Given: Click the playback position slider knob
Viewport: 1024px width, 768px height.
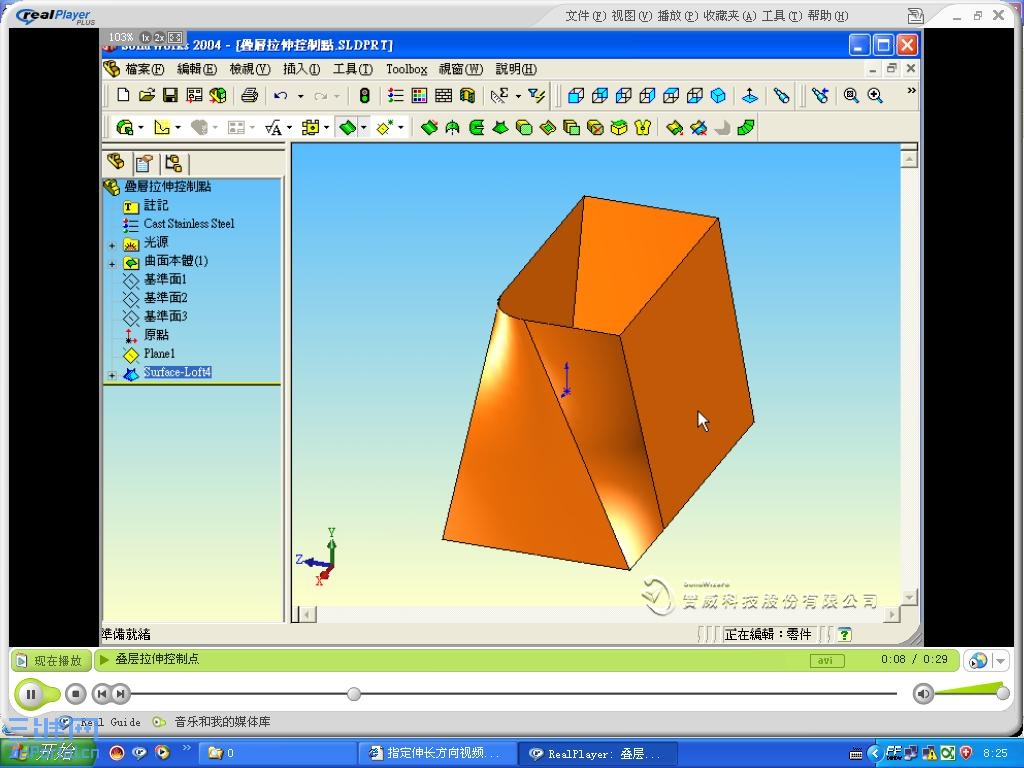Looking at the screenshot, I should click(x=354, y=694).
